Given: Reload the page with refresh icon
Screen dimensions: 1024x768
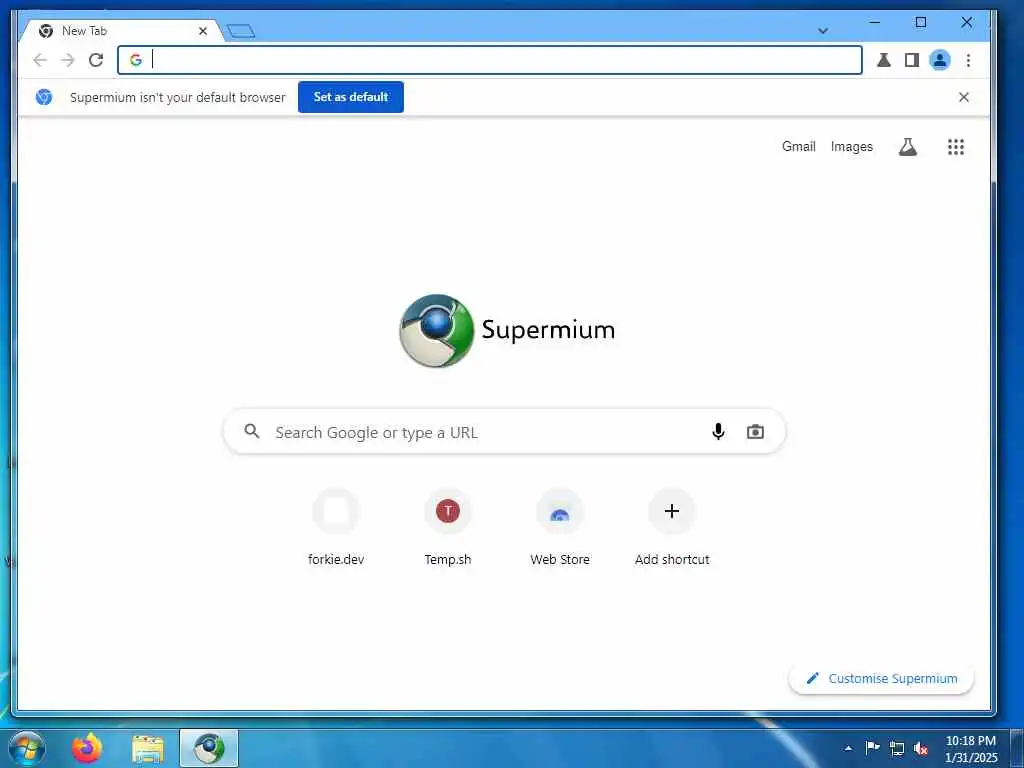Looking at the screenshot, I should click(x=96, y=60).
